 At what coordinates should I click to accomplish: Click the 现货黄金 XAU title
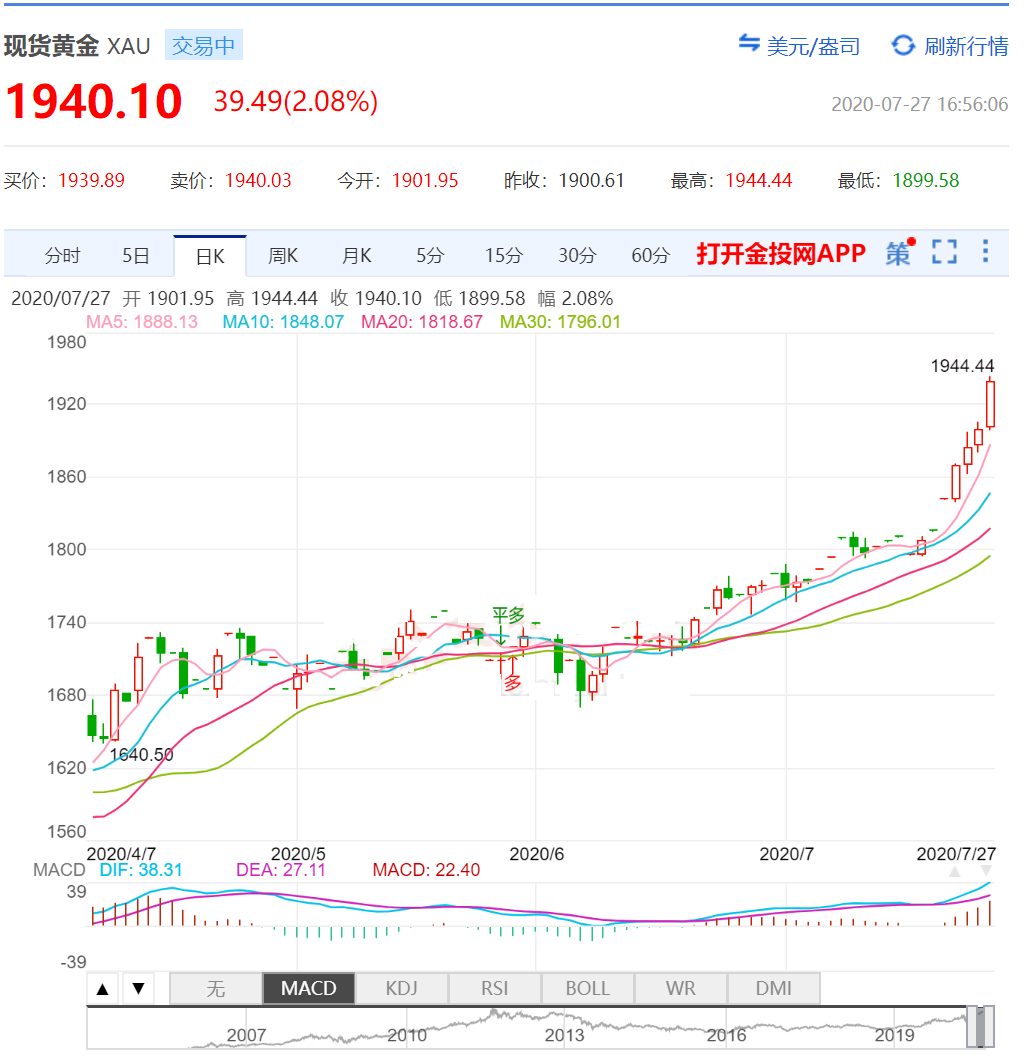[x=77, y=46]
